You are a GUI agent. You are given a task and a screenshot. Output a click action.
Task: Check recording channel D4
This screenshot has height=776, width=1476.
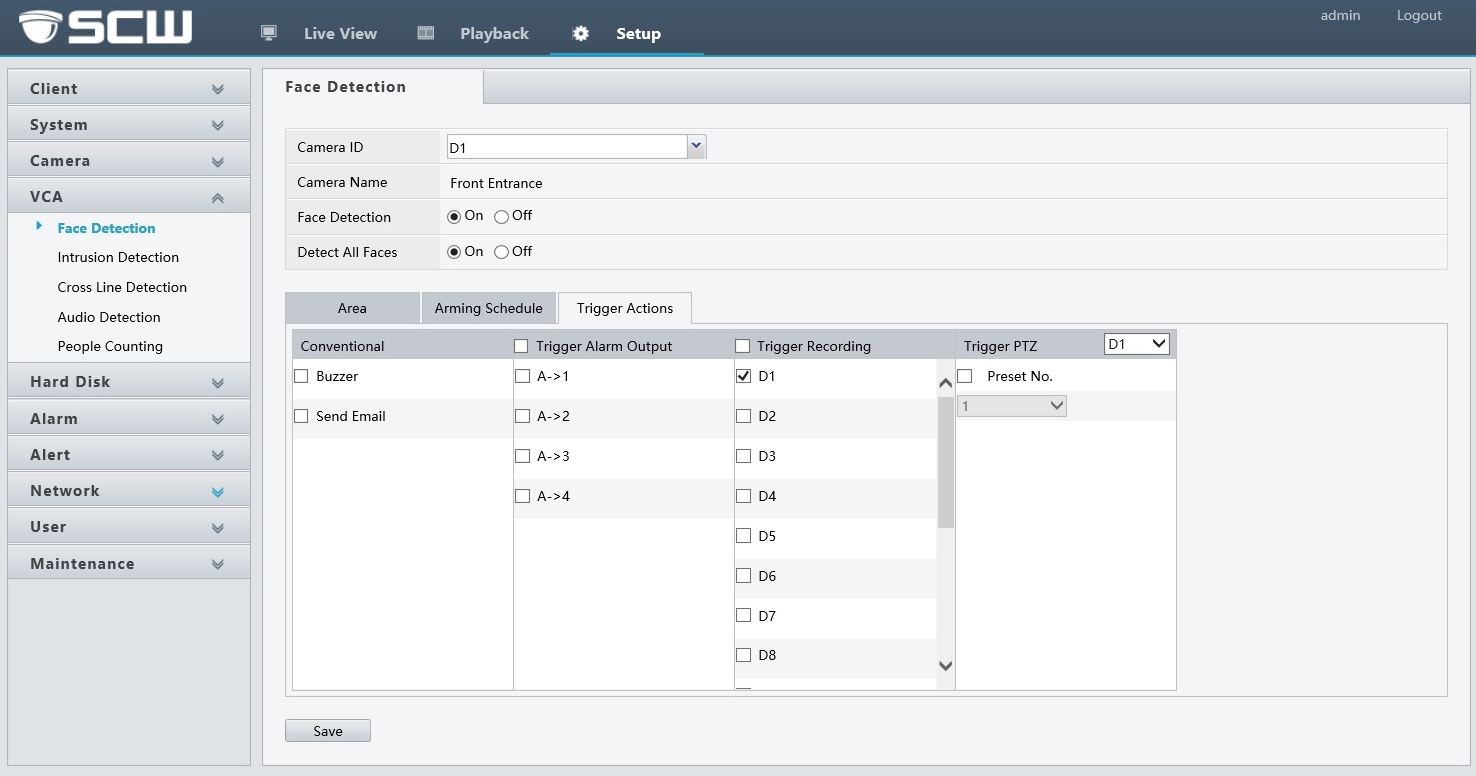click(743, 496)
